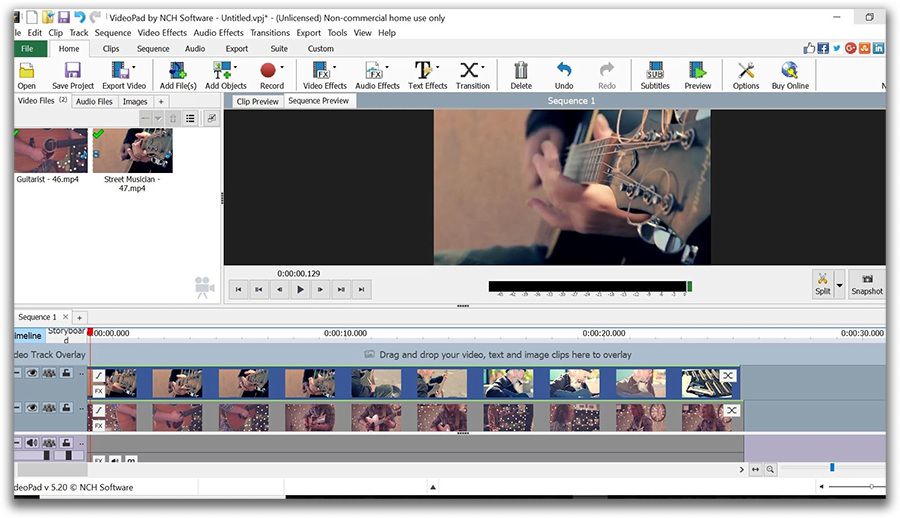The image size is (900, 518).
Task: Click the Delete trash icon in toolbar
Action: pos(520,71)
